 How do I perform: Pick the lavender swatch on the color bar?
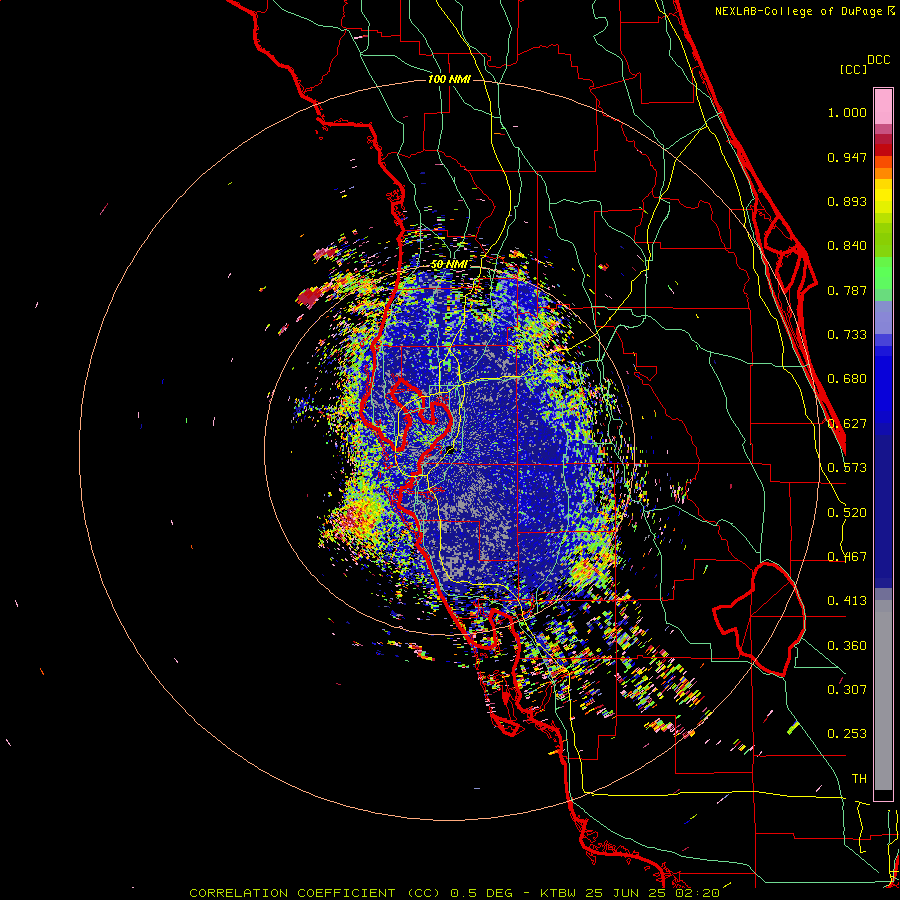pos(883,317)
